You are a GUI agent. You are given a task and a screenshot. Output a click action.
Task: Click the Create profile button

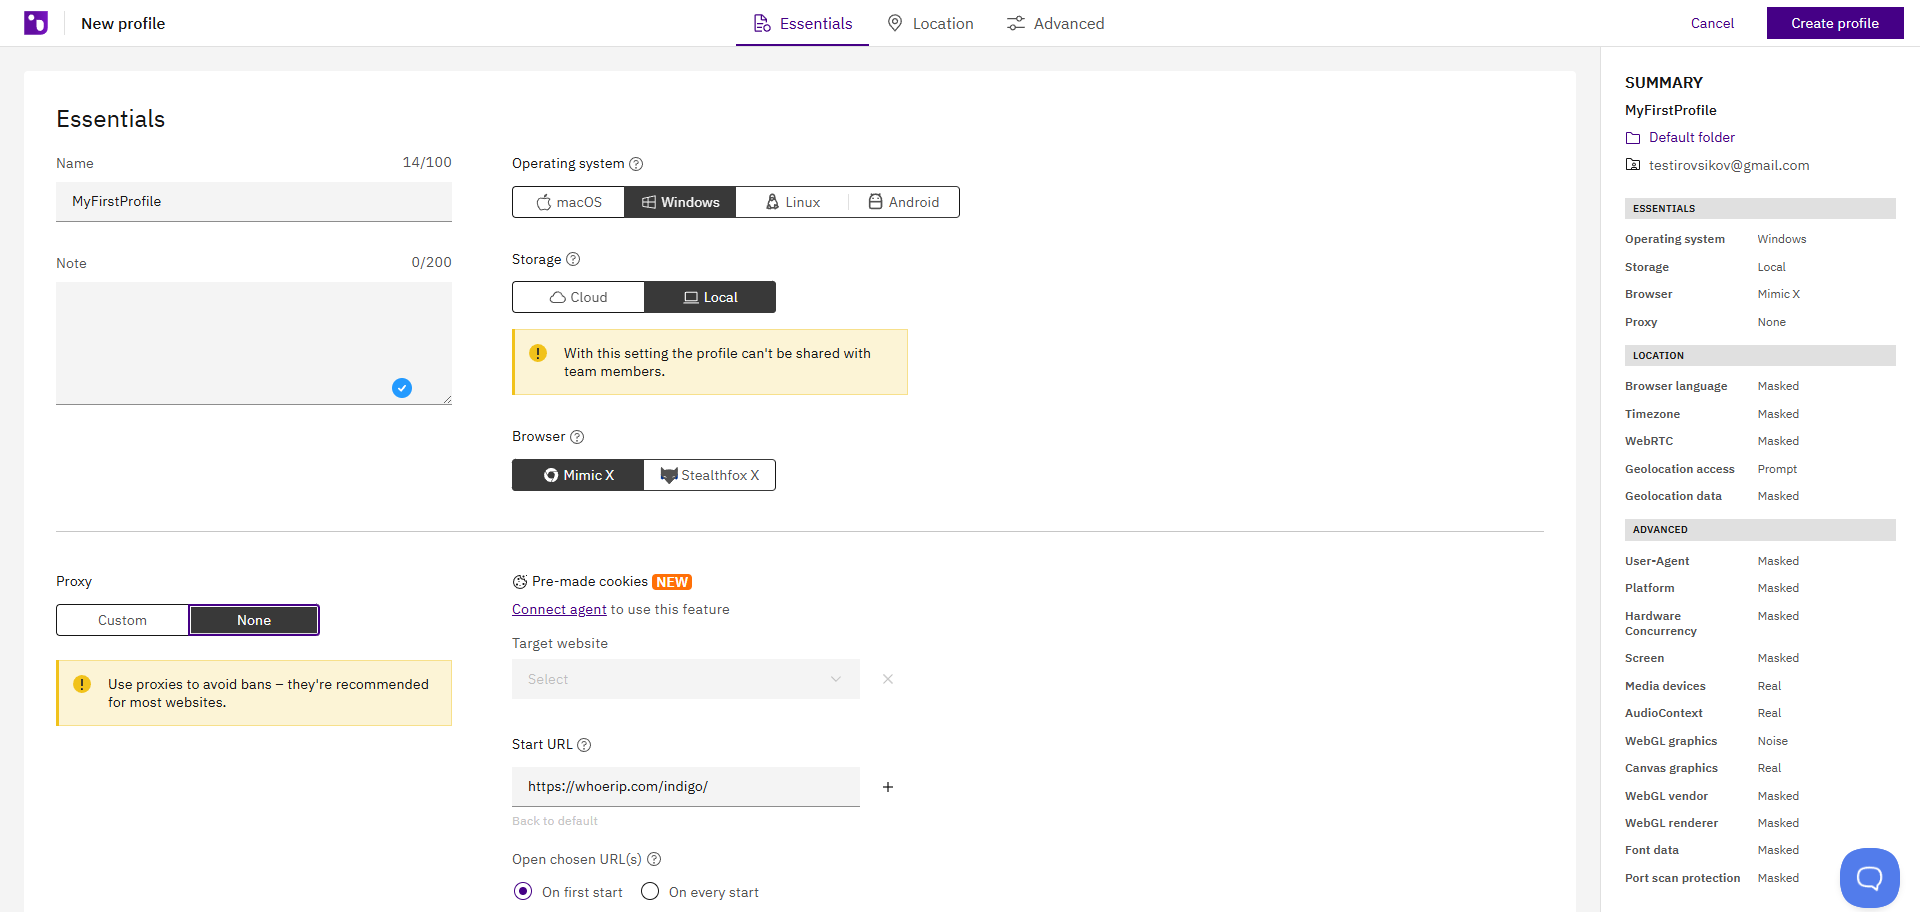pyautogui.click(x=1834, y=23)
